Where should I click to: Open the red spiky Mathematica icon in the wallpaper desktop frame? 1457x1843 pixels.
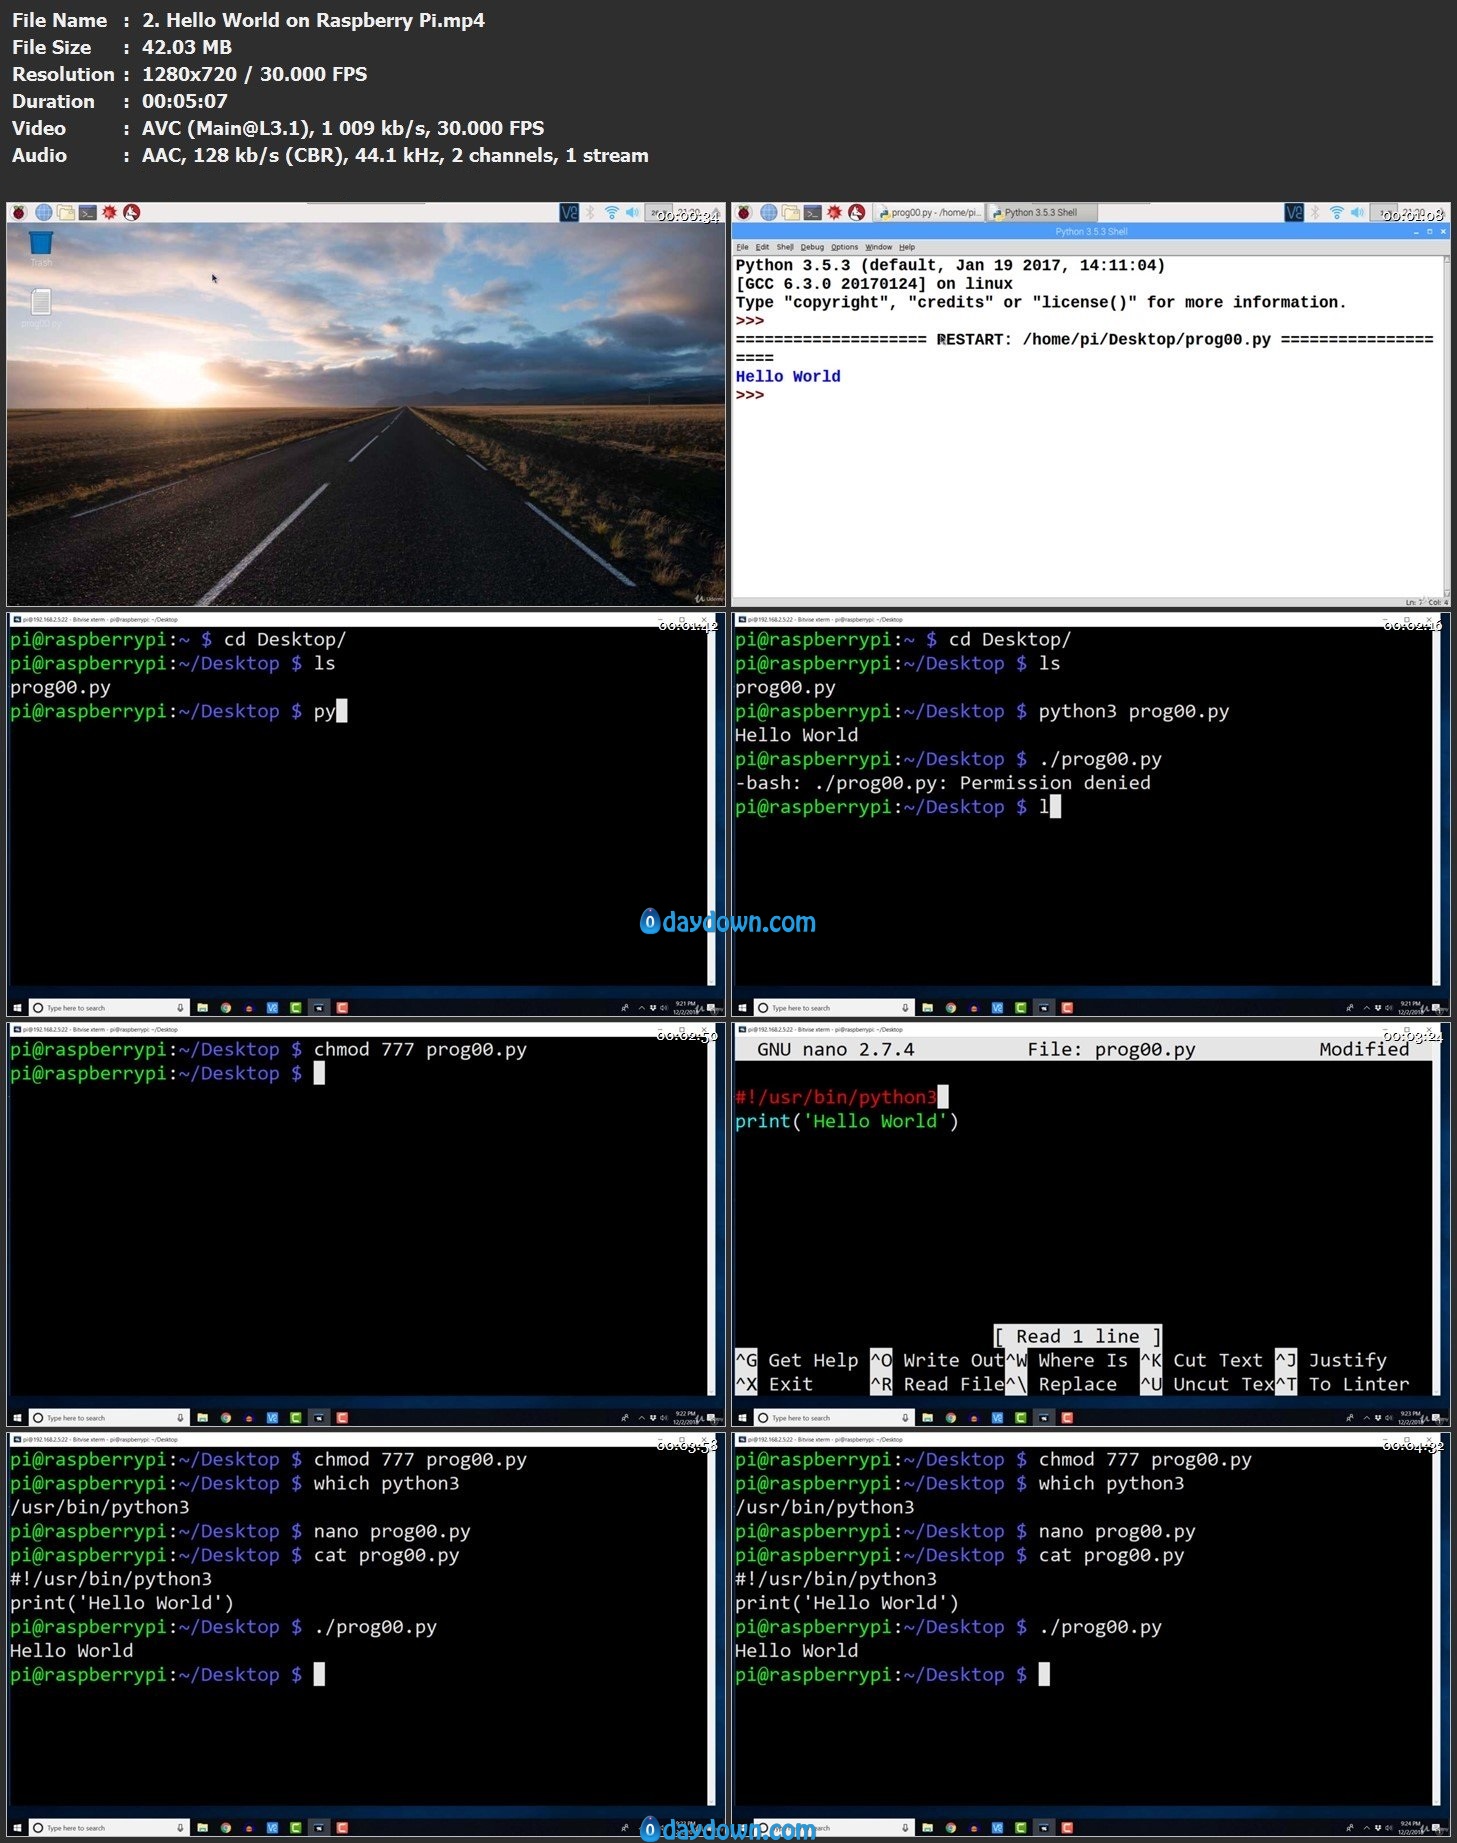pyautogui.click(x=110, y=212)
